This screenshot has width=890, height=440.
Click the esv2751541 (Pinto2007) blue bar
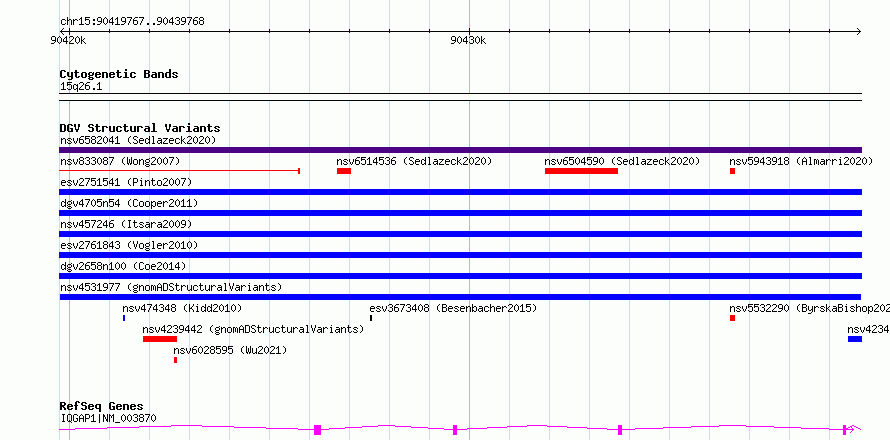click(460, 192)
